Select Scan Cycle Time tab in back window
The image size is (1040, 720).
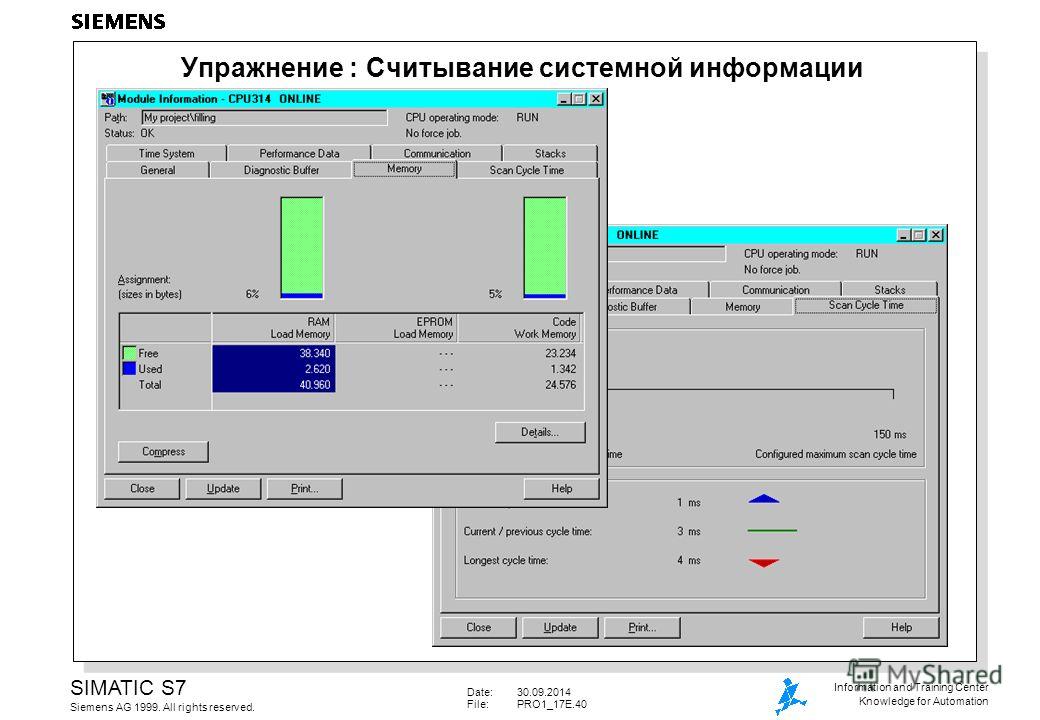coord(866,306)
